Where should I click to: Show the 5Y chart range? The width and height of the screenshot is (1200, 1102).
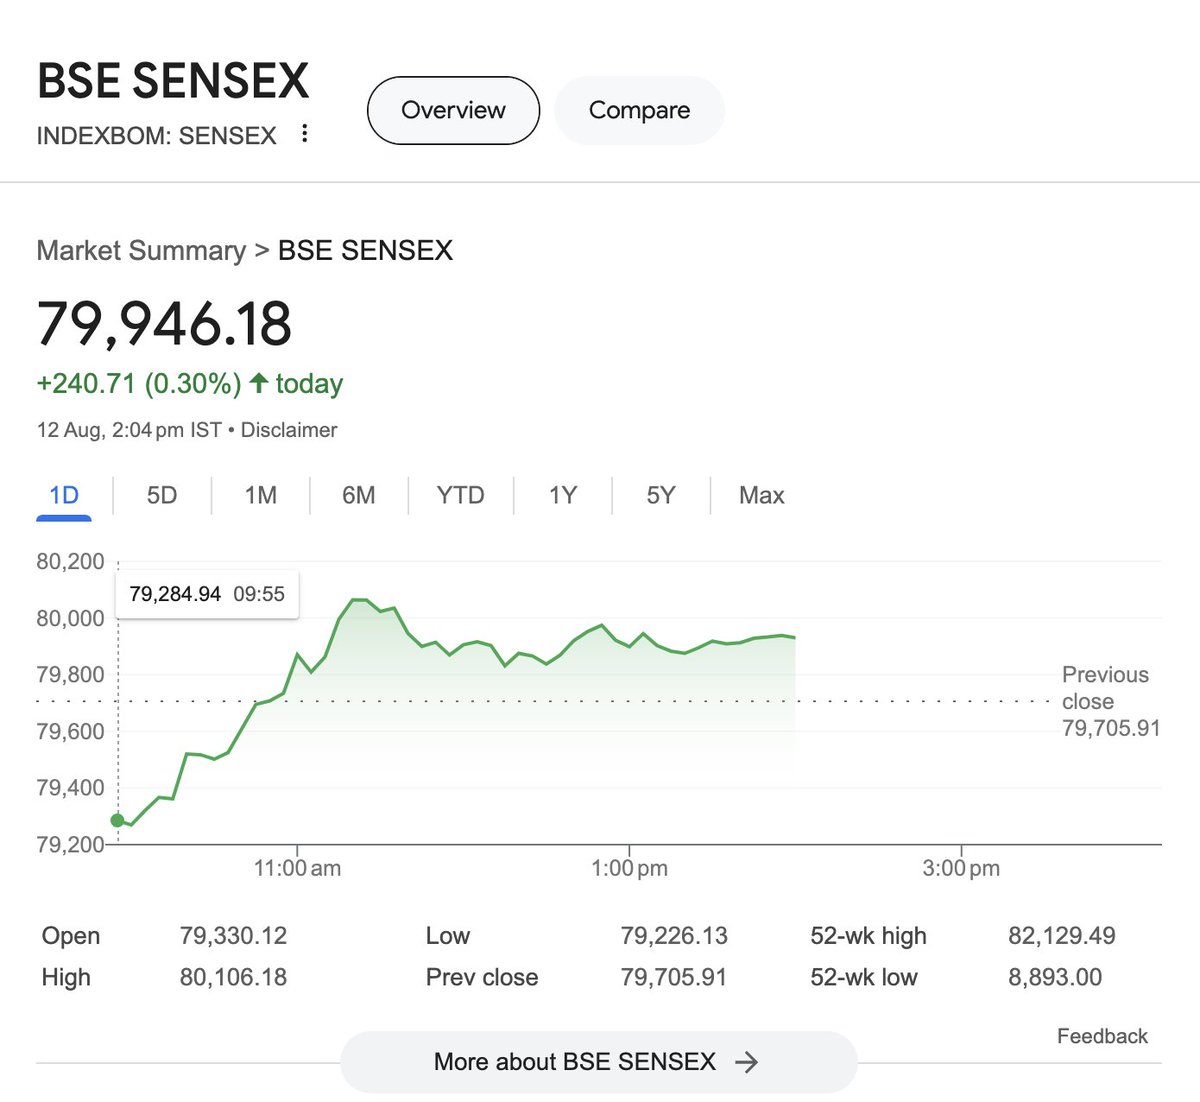coord(661,496)
